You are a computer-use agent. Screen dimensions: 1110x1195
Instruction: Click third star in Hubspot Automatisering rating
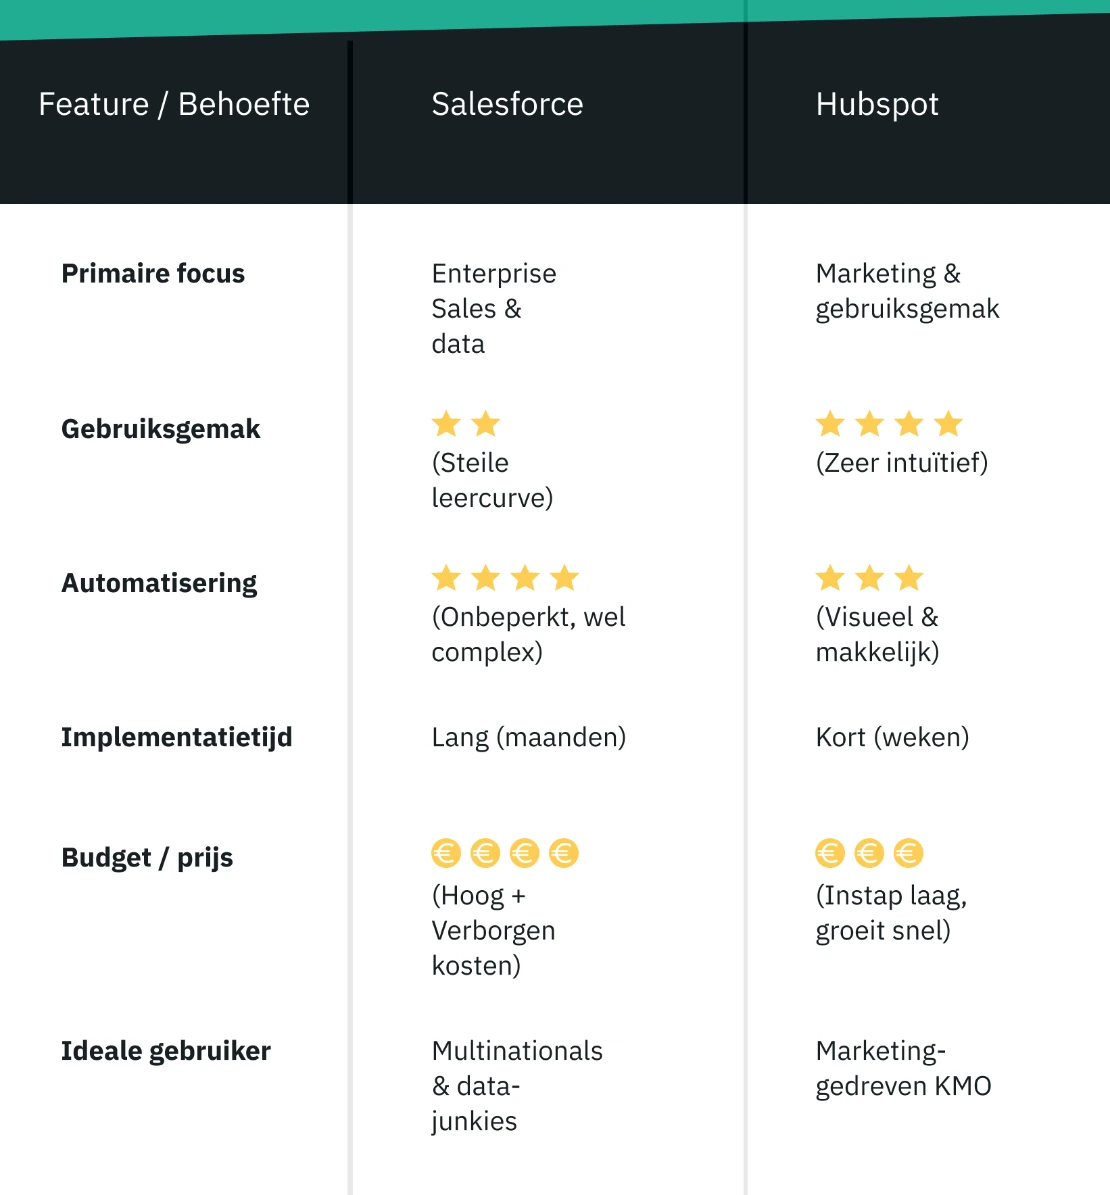[909, 578]
